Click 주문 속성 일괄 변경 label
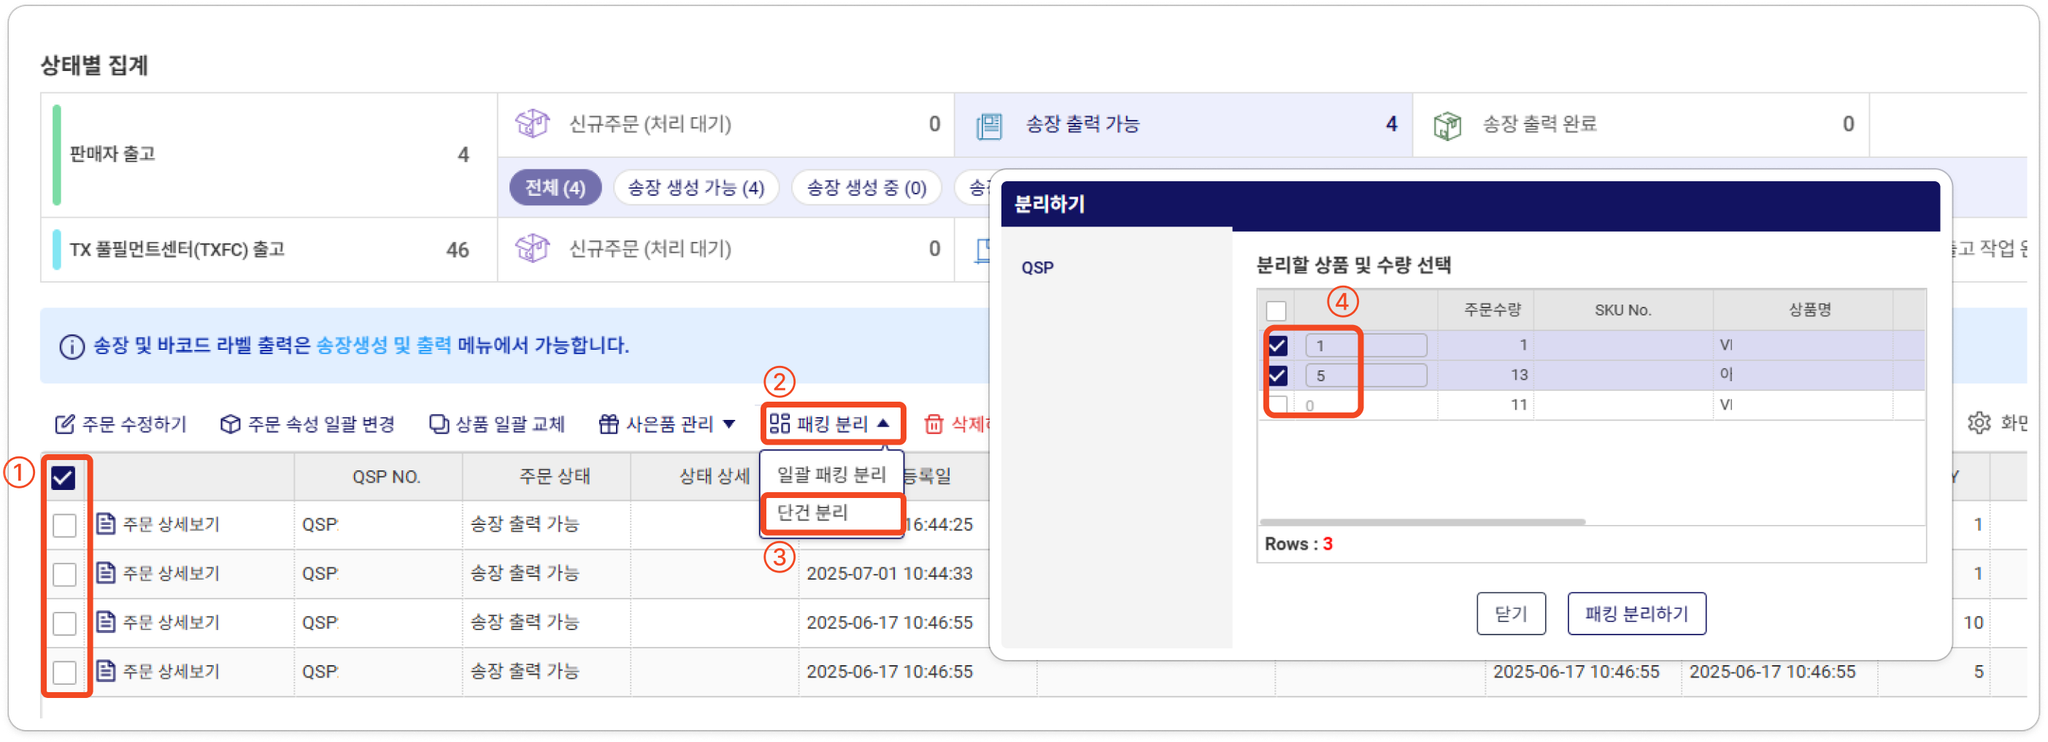The image size is (2048, 742). pos(322,424)
